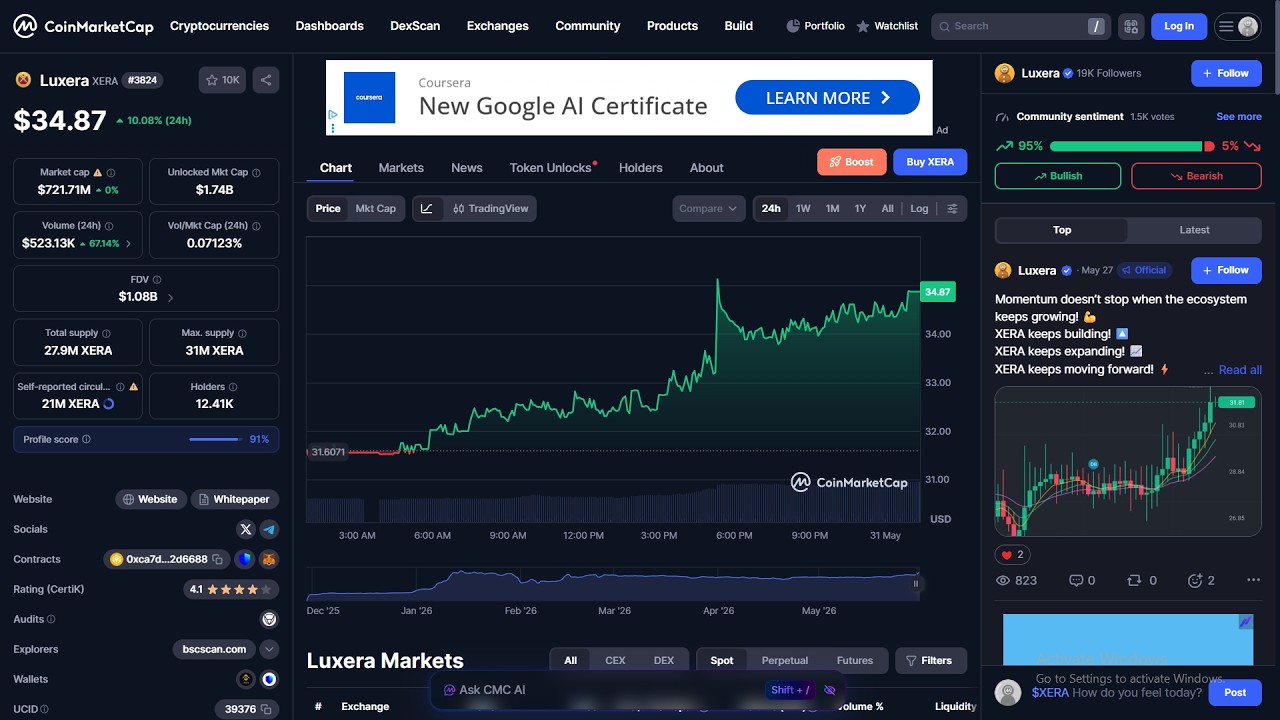Screen dimensions: 1280x720
Task: Open the Cryptocurrencies nav menu
Action: point(219,26)
